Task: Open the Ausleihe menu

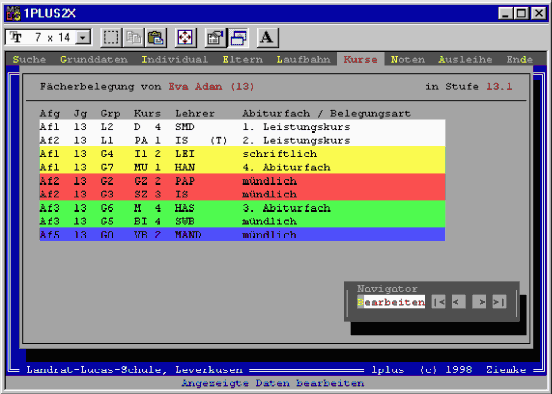Action: coord(465,60)
